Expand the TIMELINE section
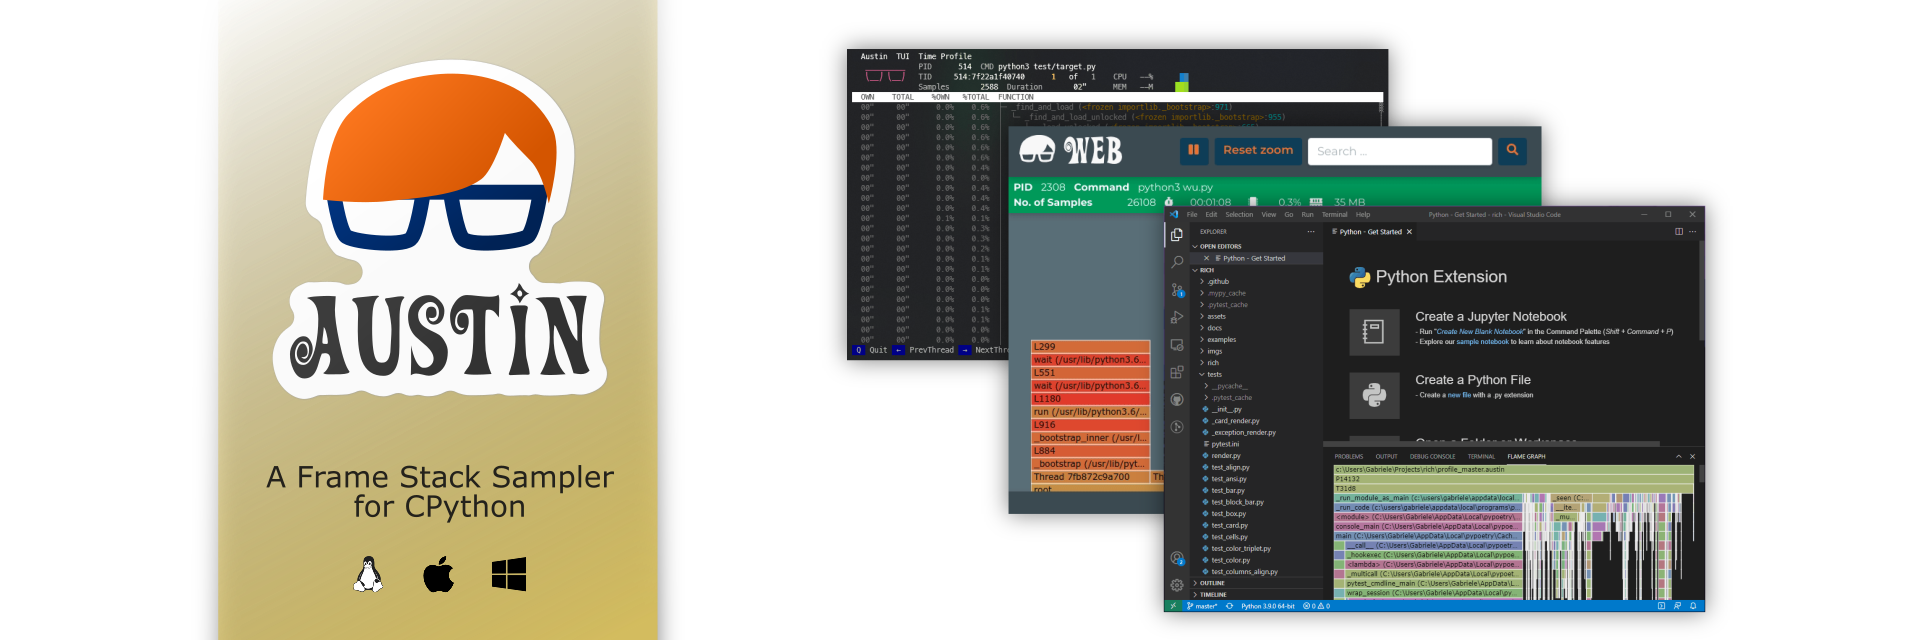1920x640 pixels. pos(1195,595)
